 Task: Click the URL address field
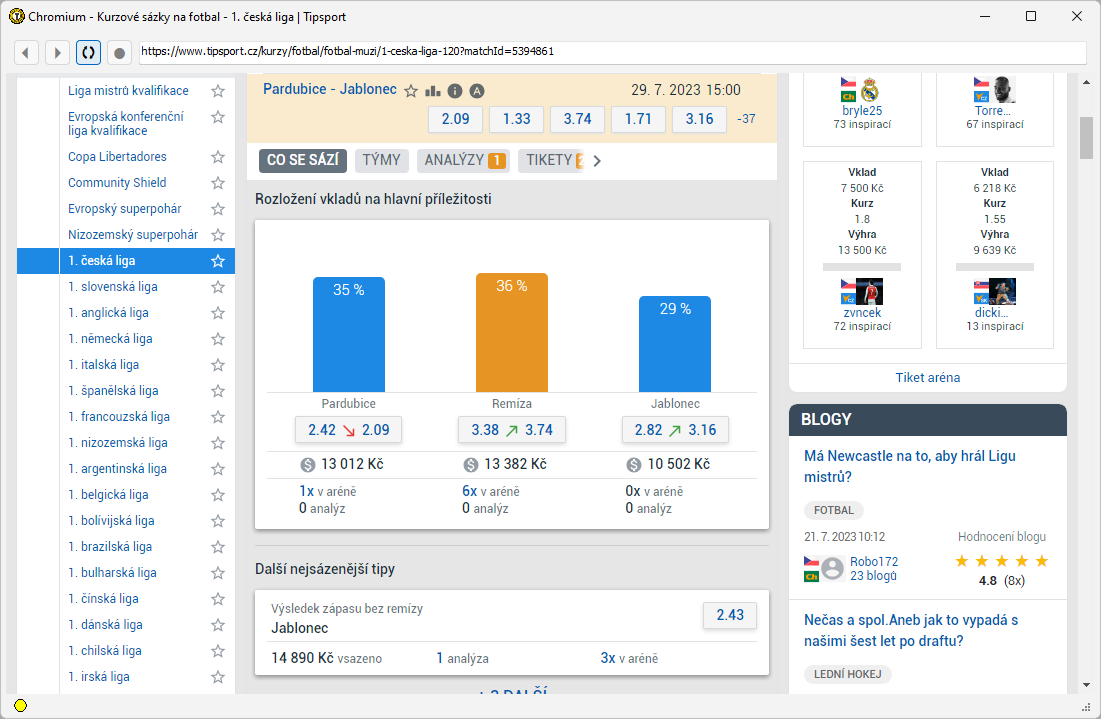tap(612, 52)
